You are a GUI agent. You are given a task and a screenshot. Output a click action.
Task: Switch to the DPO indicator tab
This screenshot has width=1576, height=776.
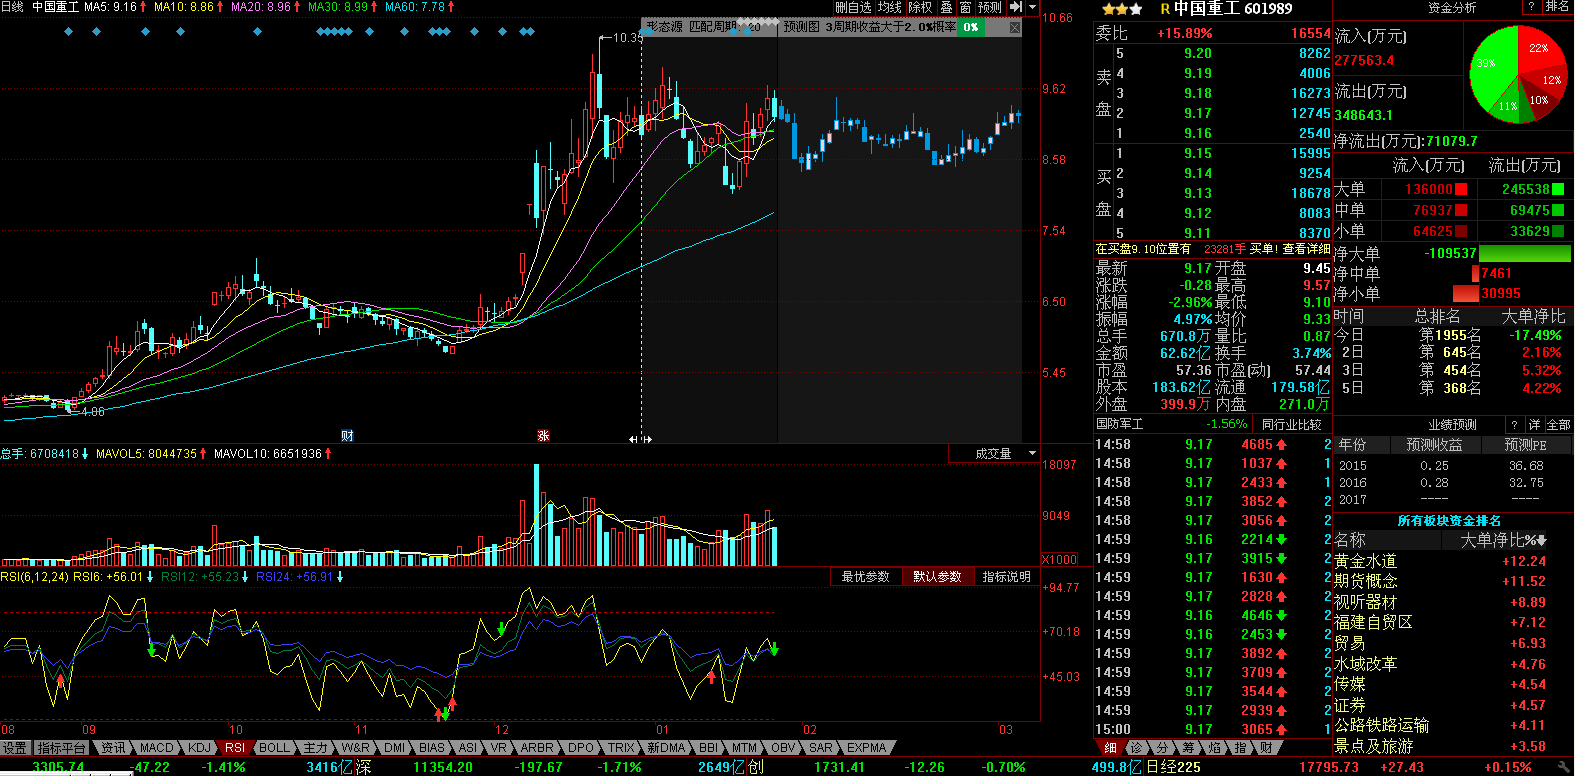[x=581, y=748]
